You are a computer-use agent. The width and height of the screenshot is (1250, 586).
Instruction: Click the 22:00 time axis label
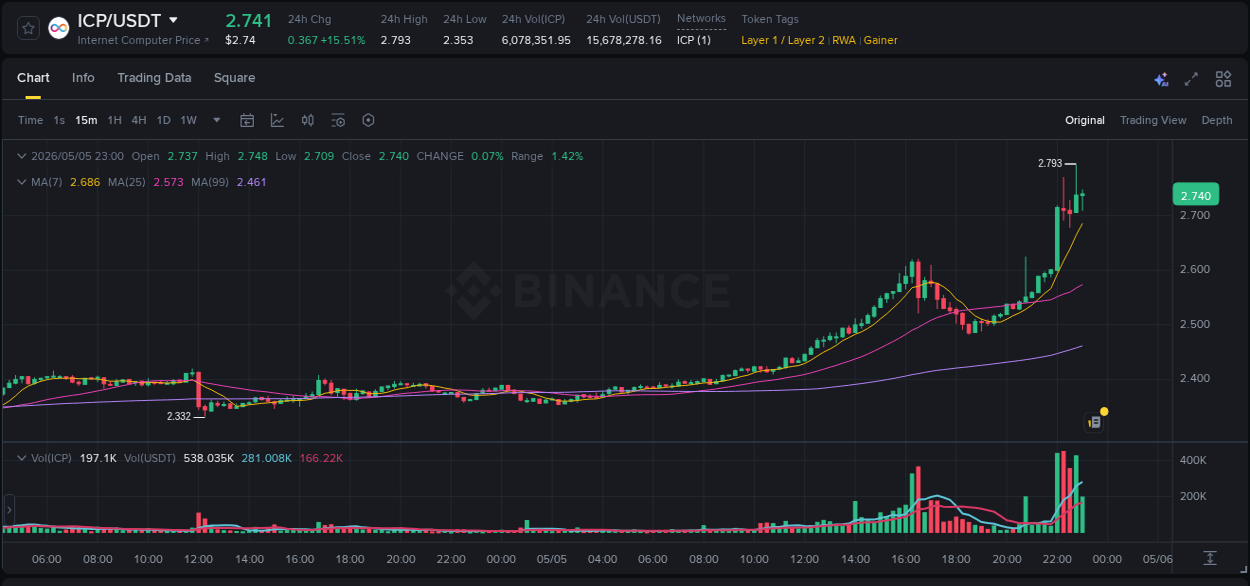coord(1057,559)
